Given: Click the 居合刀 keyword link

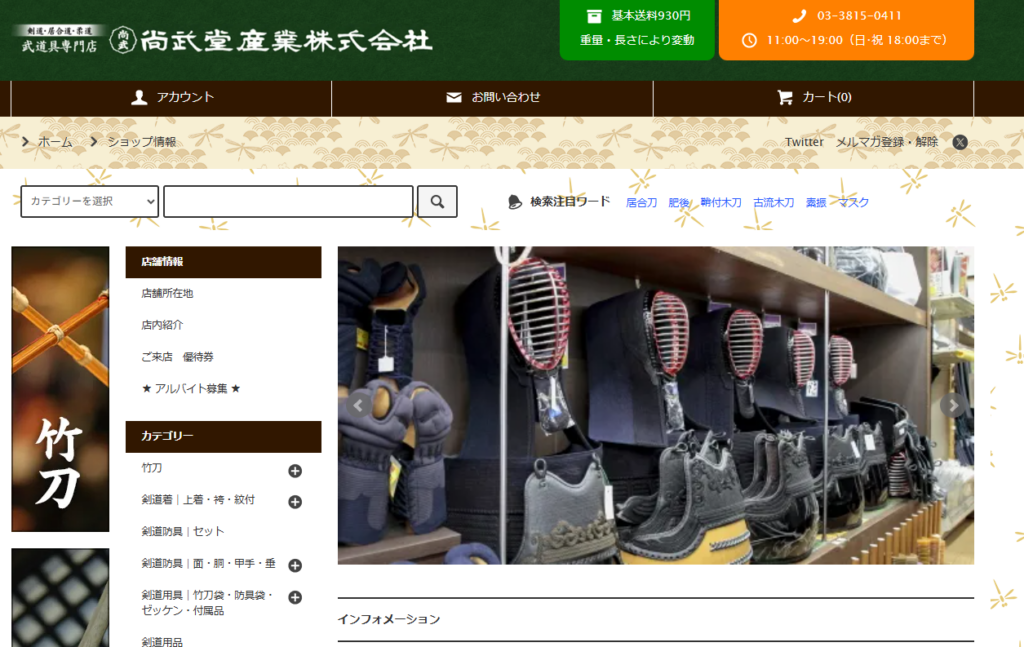Looking at the screenshot, I should (x=641, y=202).
